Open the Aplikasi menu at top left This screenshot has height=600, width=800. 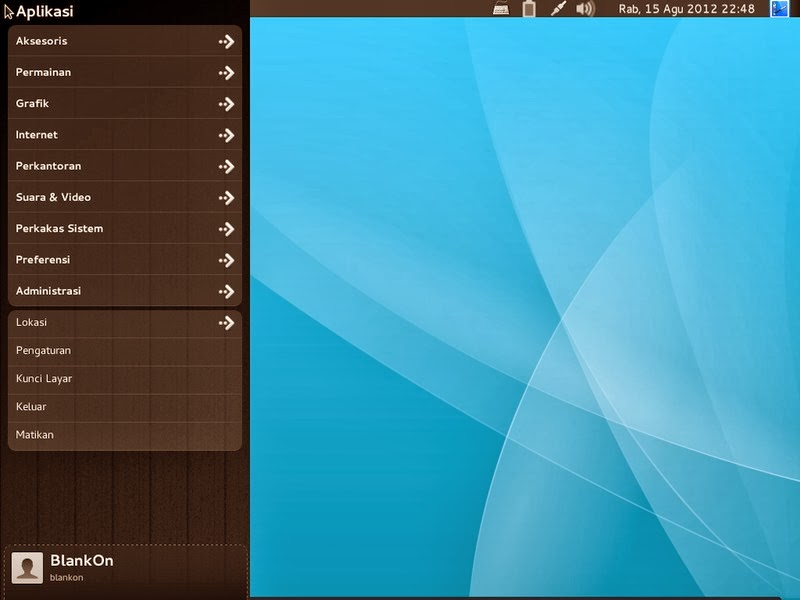tap(45, 12)
